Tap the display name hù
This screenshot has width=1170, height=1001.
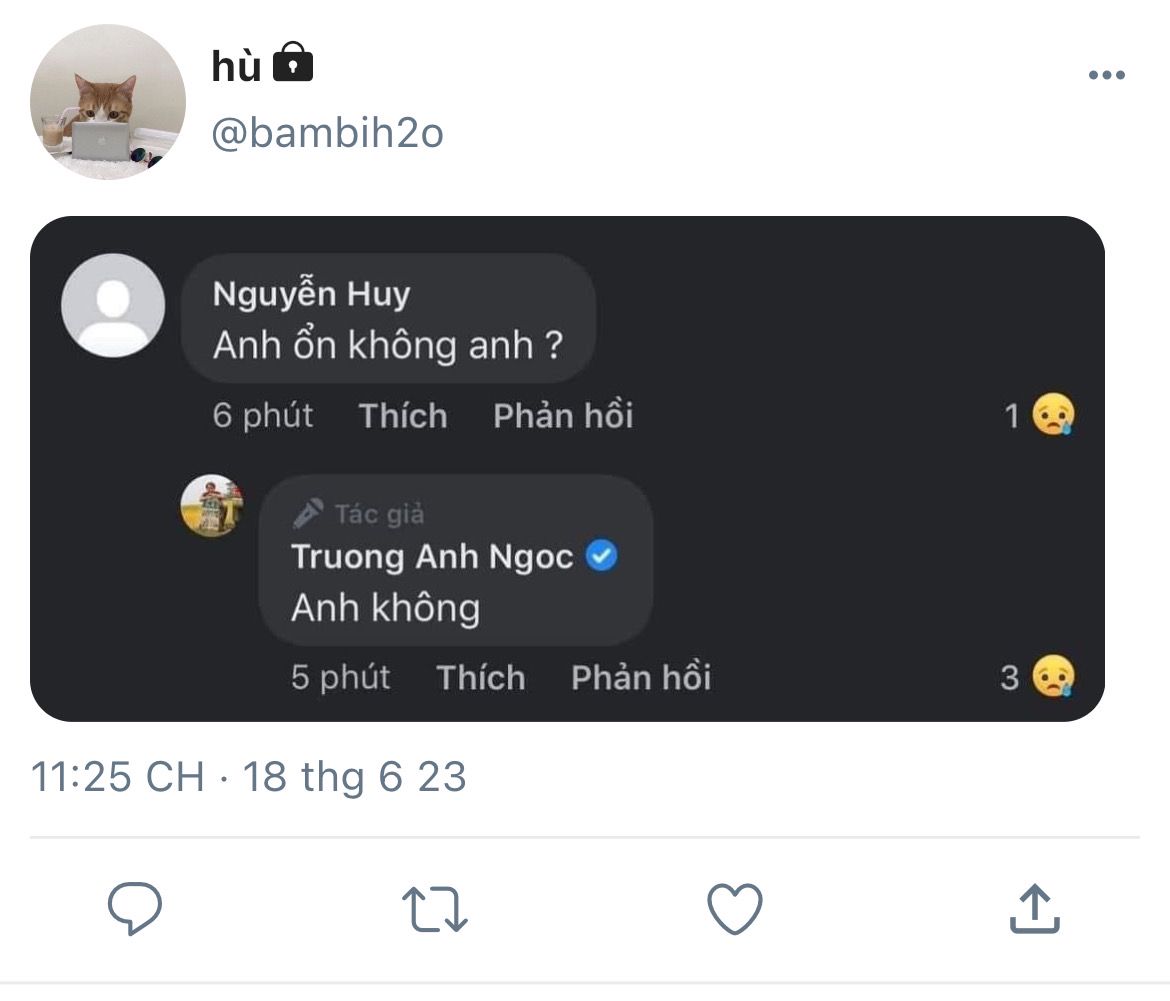[236, 67]
